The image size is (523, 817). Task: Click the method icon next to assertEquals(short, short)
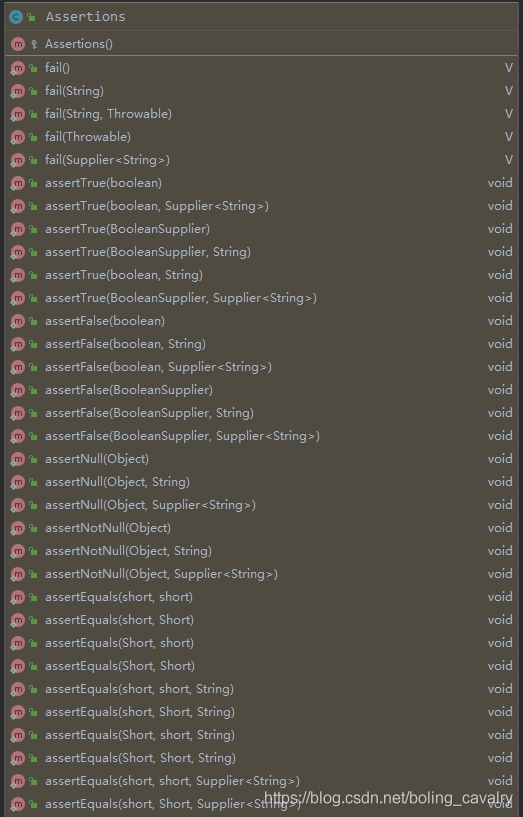pyautogui.click(x=18, y=597)
